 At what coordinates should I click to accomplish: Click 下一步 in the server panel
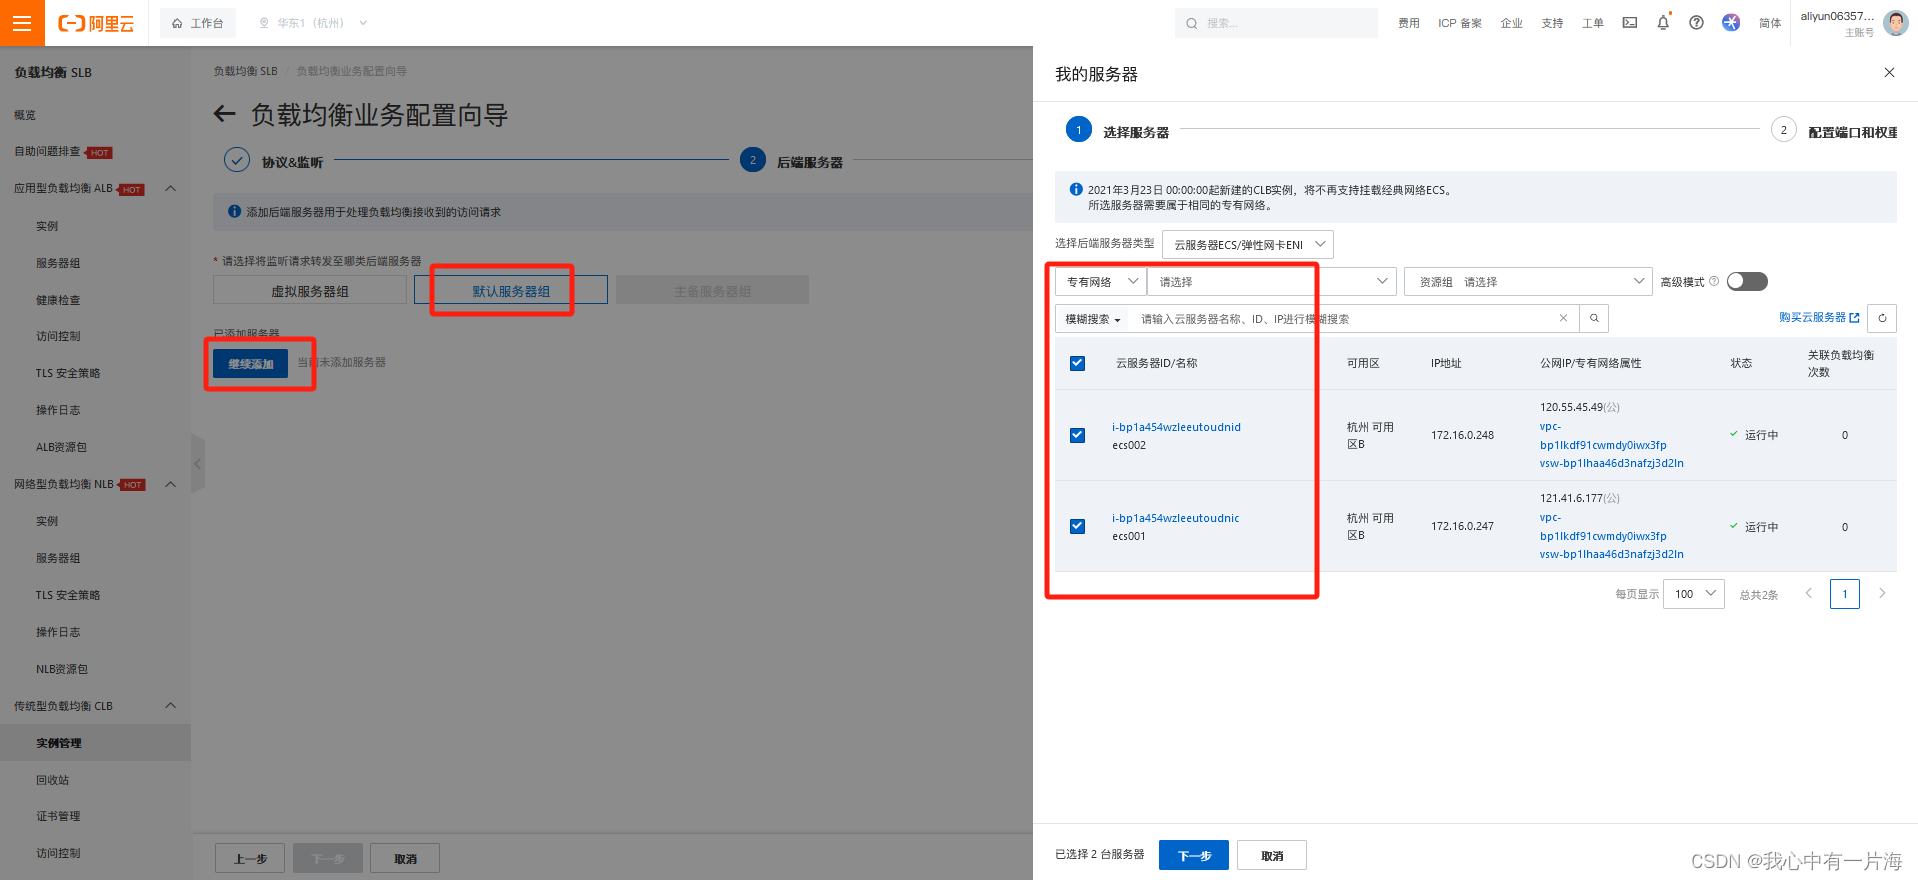click(1194, 855)
